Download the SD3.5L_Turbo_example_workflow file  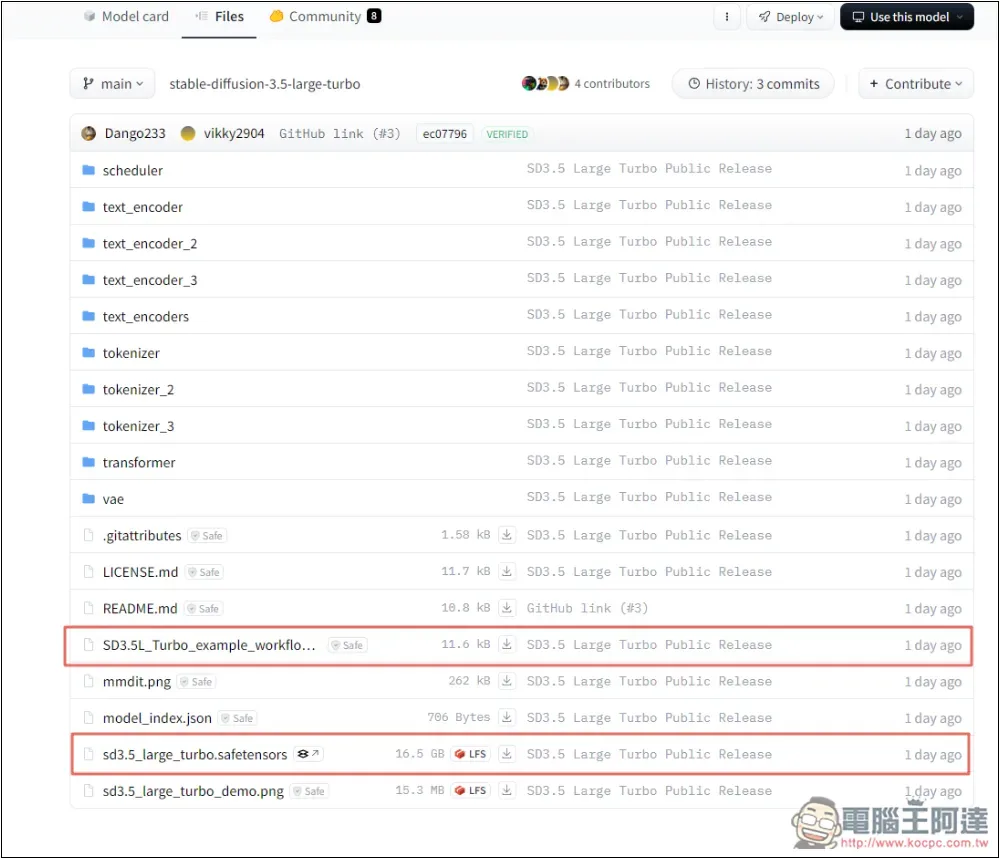pos(506,644)
